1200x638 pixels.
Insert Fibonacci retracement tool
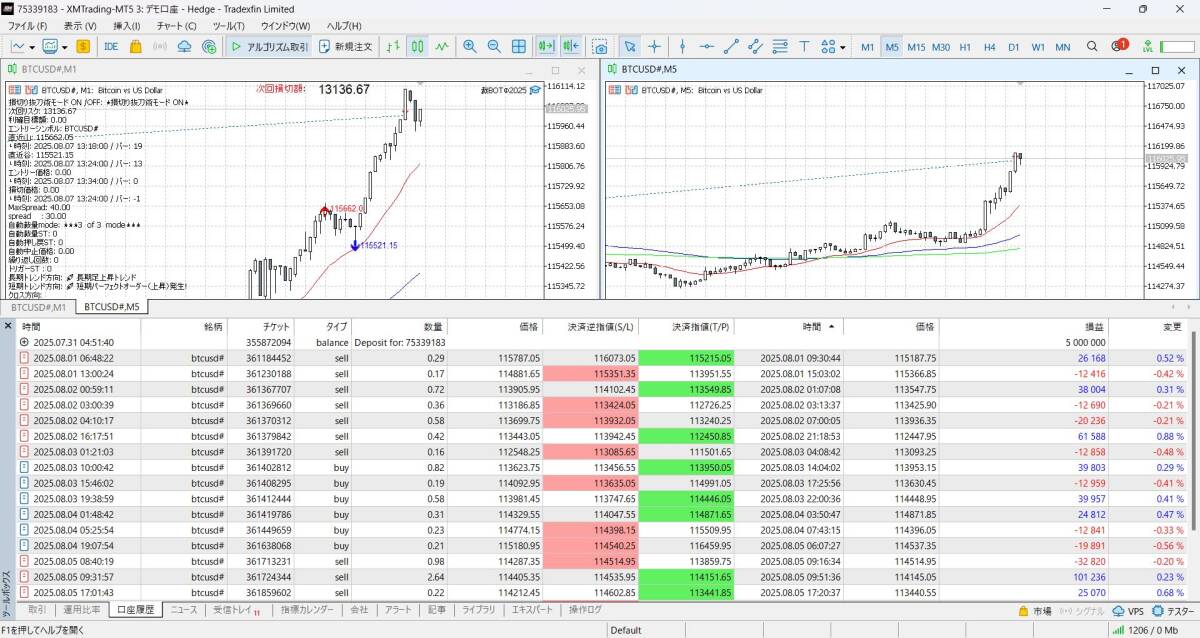(x=780, y=46)
